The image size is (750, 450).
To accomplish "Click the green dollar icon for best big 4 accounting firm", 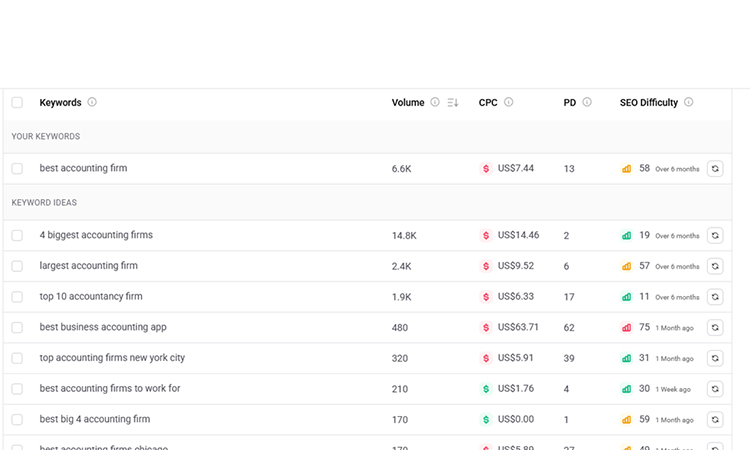I will 486,419.
